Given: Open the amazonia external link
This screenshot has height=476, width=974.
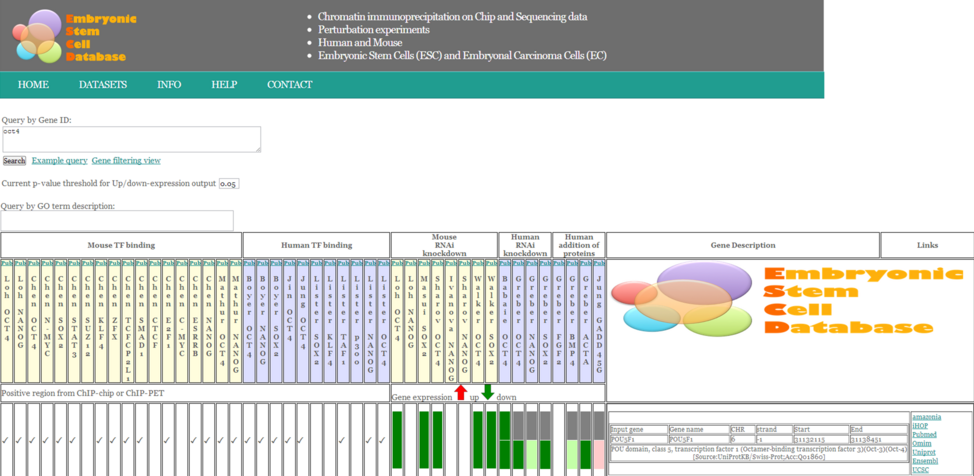Looking at the screenshot, I should pos(927,416).
